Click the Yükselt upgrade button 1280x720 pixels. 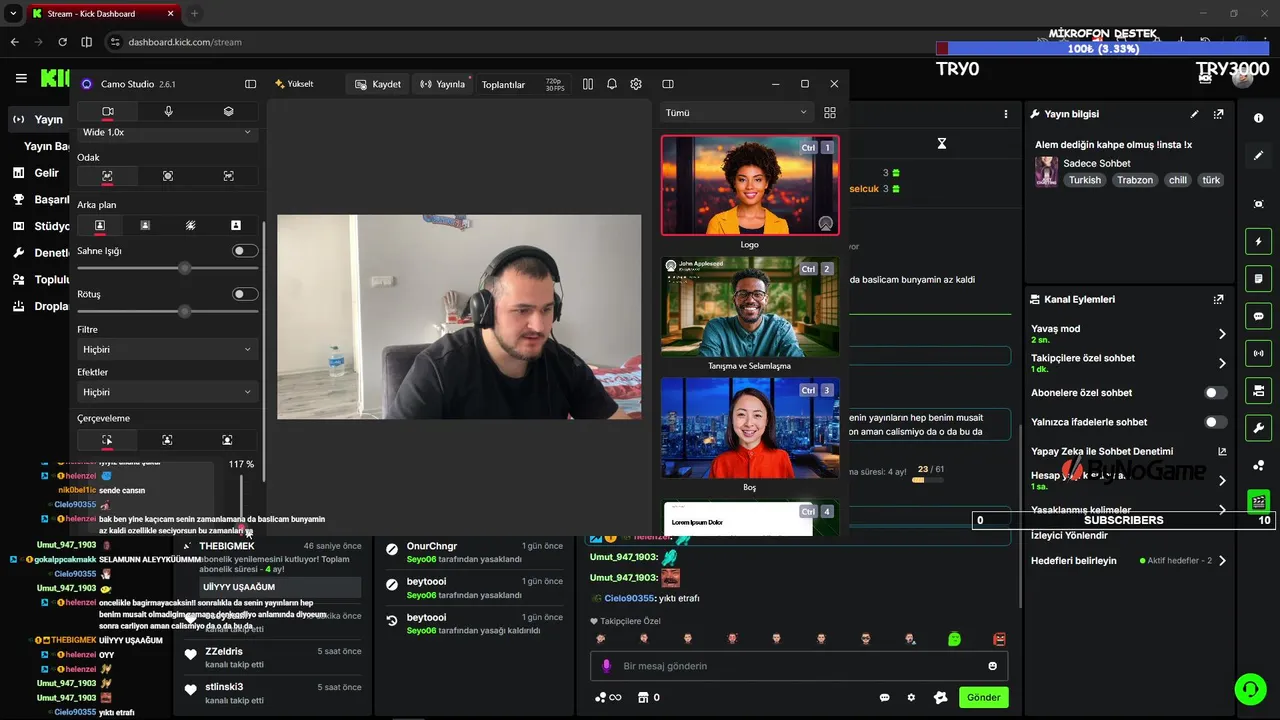[x=293, y=84]
